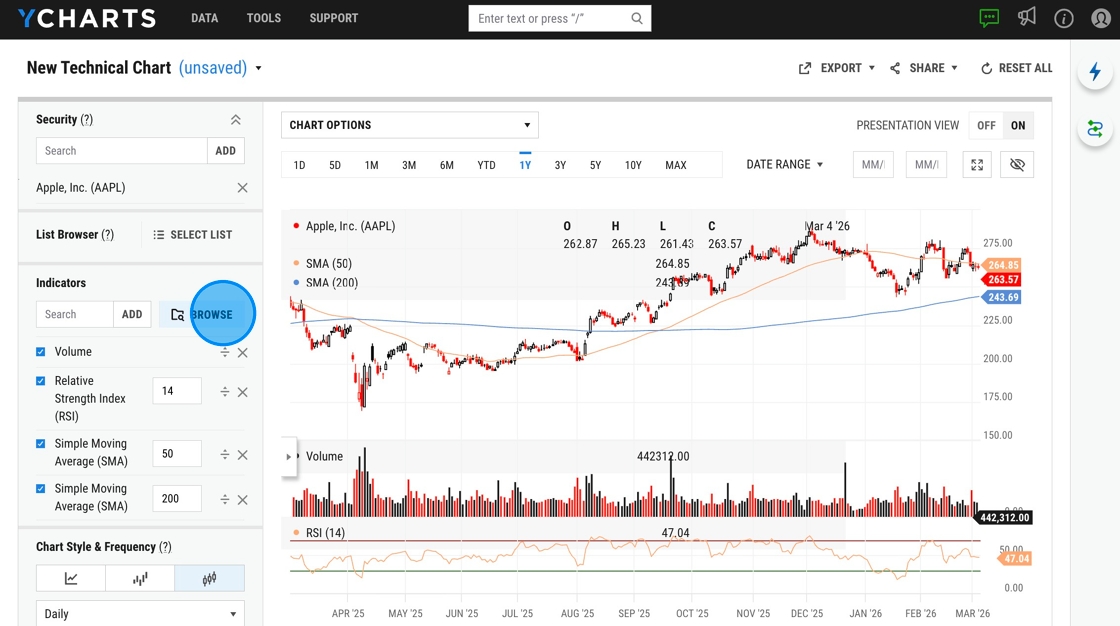Click the reorder handle for RSI
The width and height of the screenshot is (1120, 626).
(224, 392)
